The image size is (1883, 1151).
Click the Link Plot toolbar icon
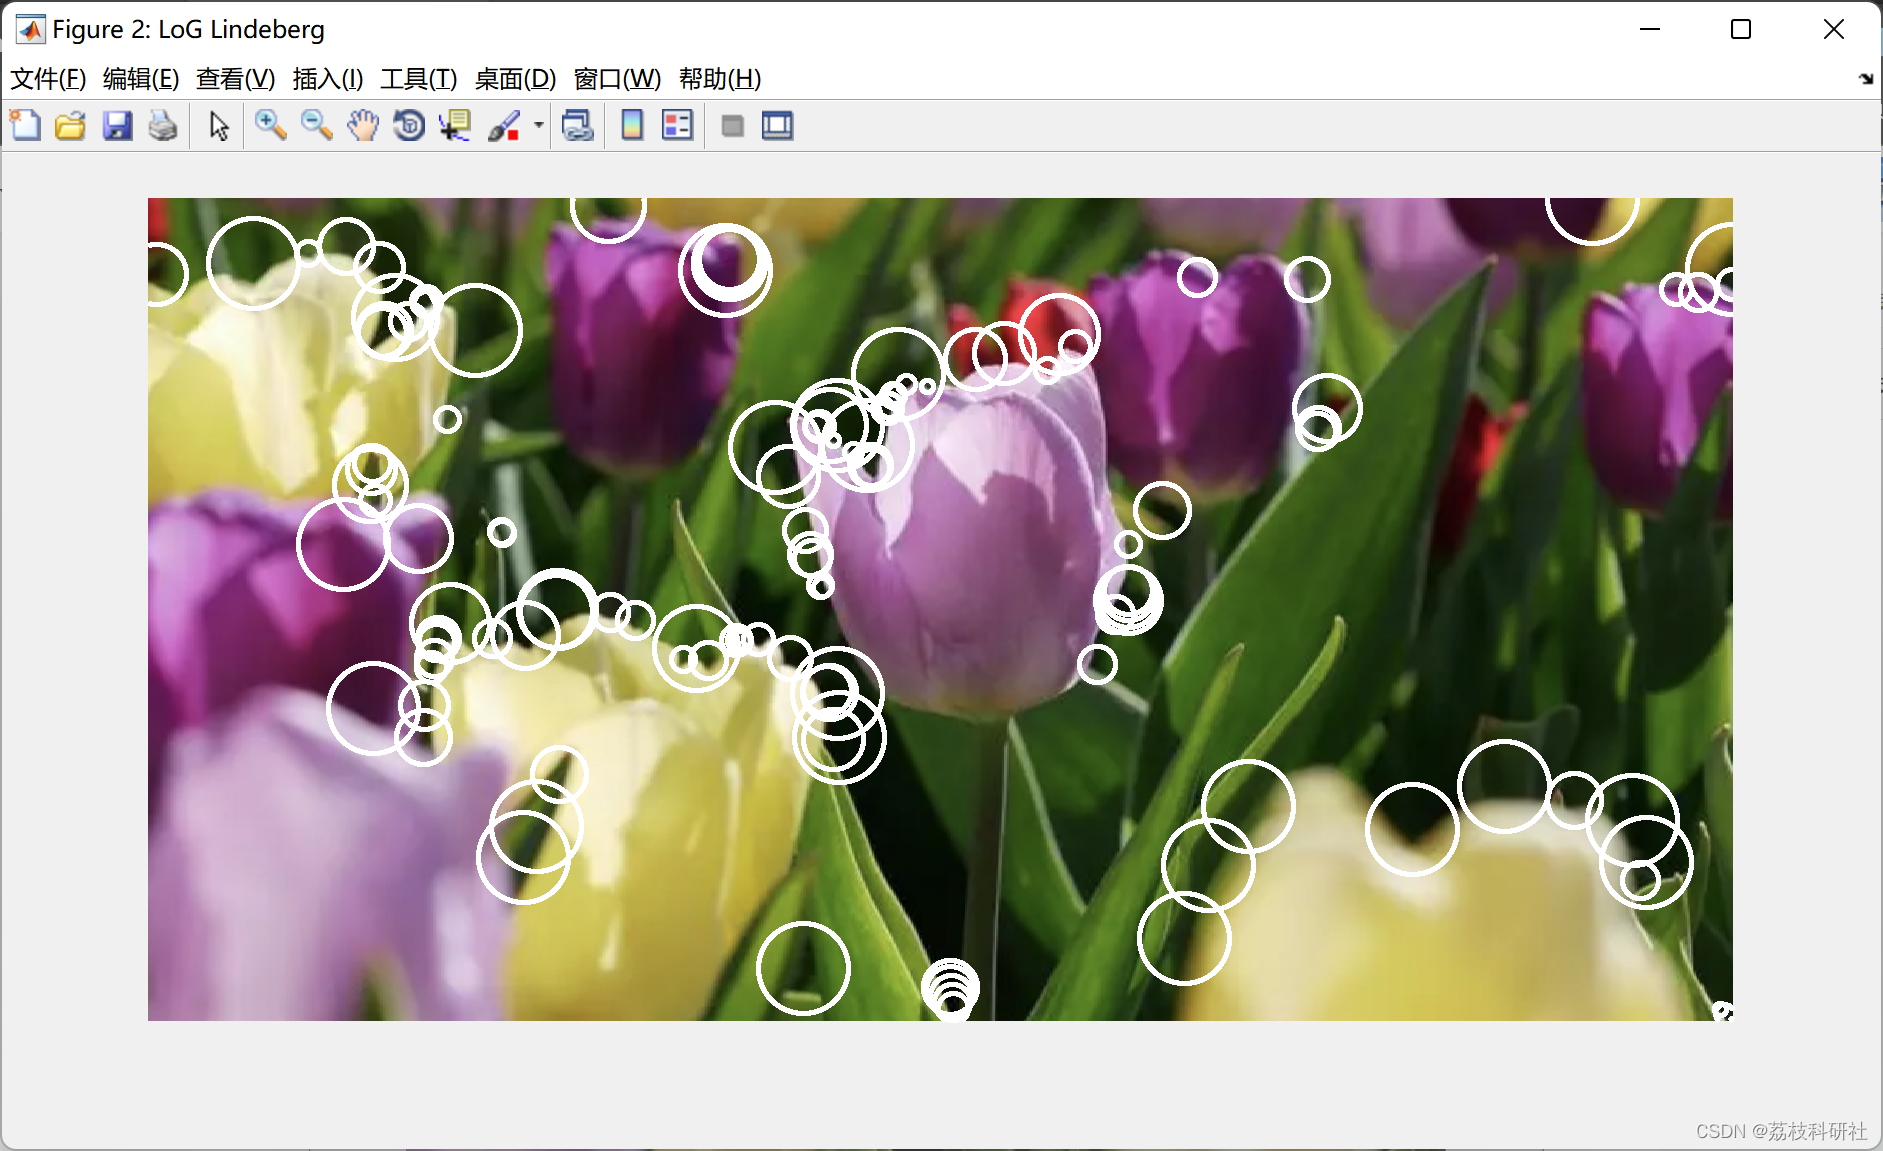click(x=578, y=126)
